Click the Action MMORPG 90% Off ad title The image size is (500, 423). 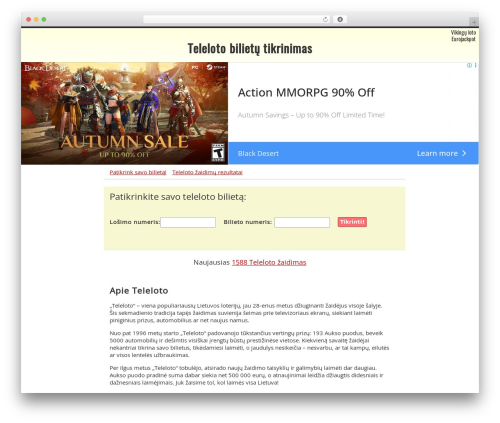coord(306,92)
